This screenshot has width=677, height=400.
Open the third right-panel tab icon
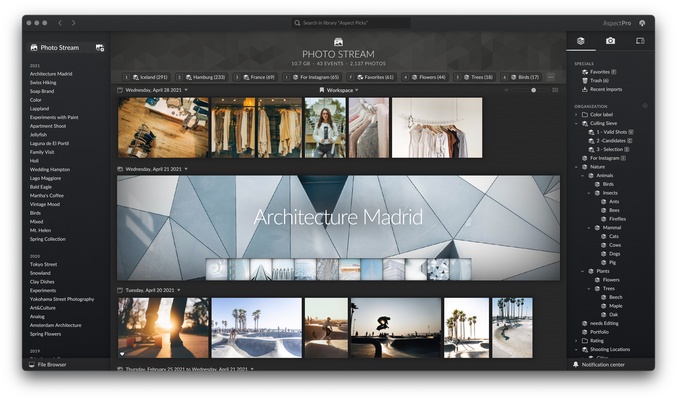640,41
